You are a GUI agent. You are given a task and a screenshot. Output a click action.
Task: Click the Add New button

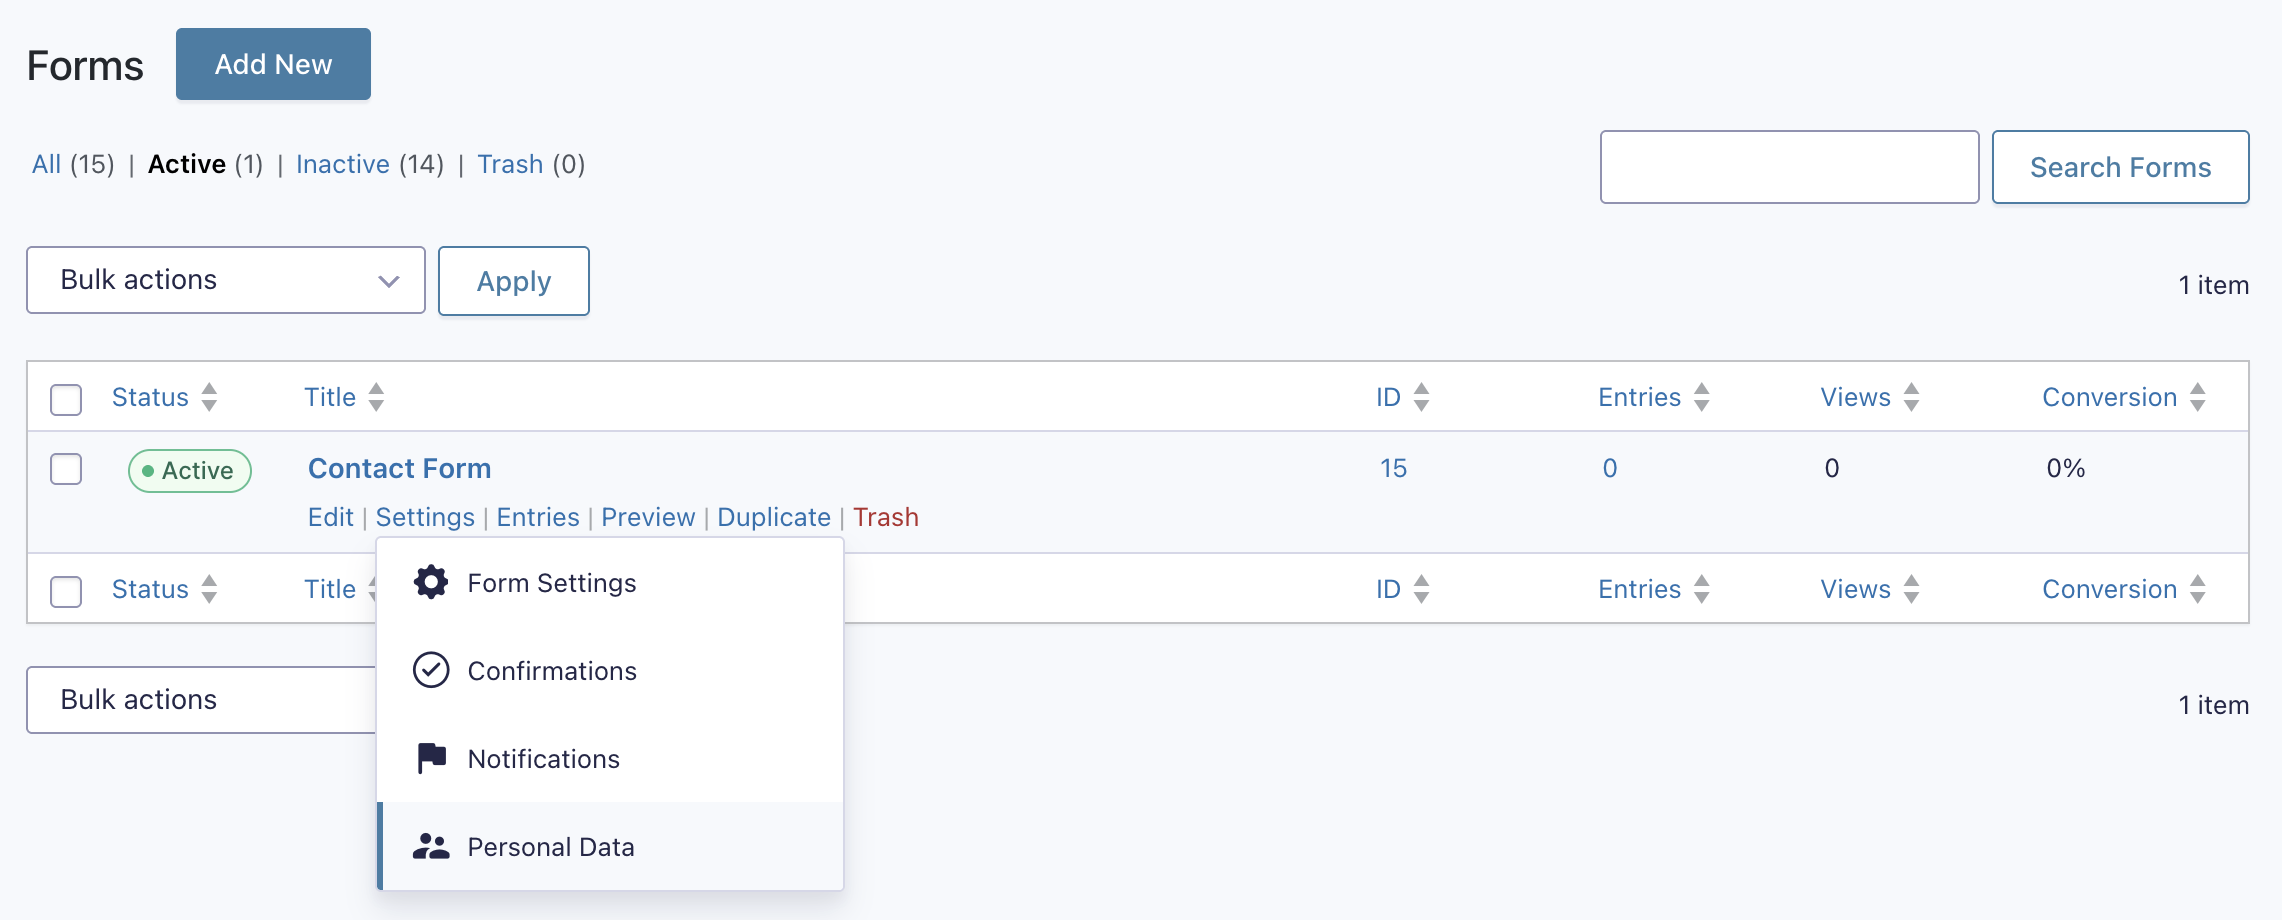[x=273, y=64]
